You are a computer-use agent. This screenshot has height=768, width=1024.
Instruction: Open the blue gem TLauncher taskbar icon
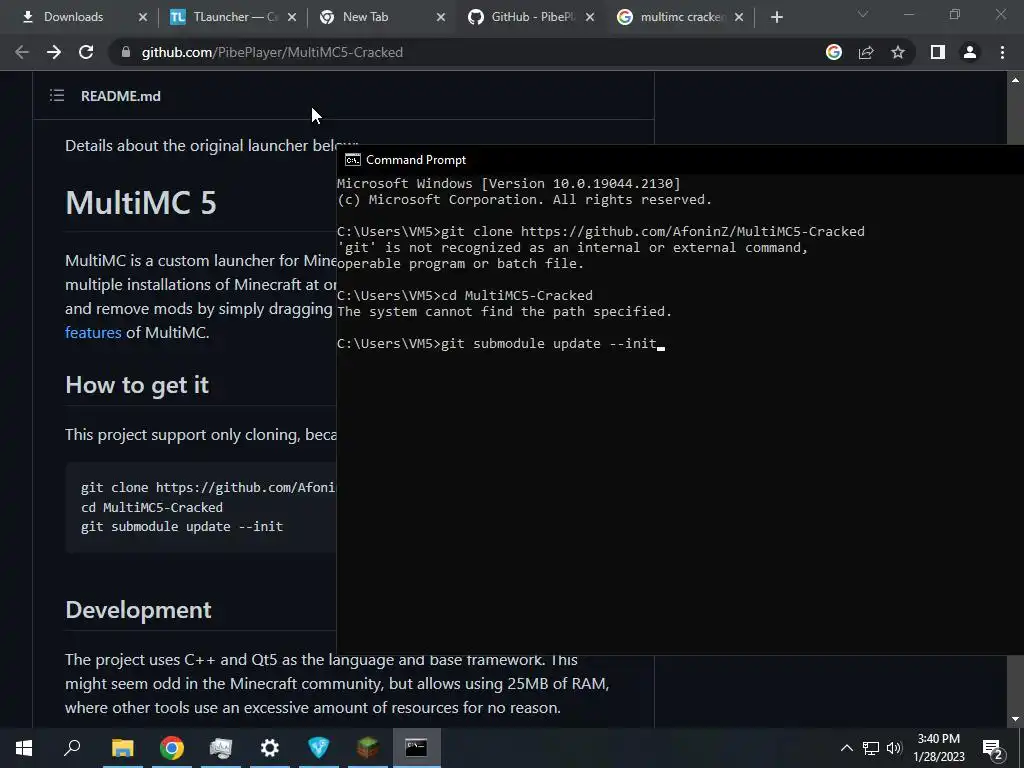click(x=319, y=748)
